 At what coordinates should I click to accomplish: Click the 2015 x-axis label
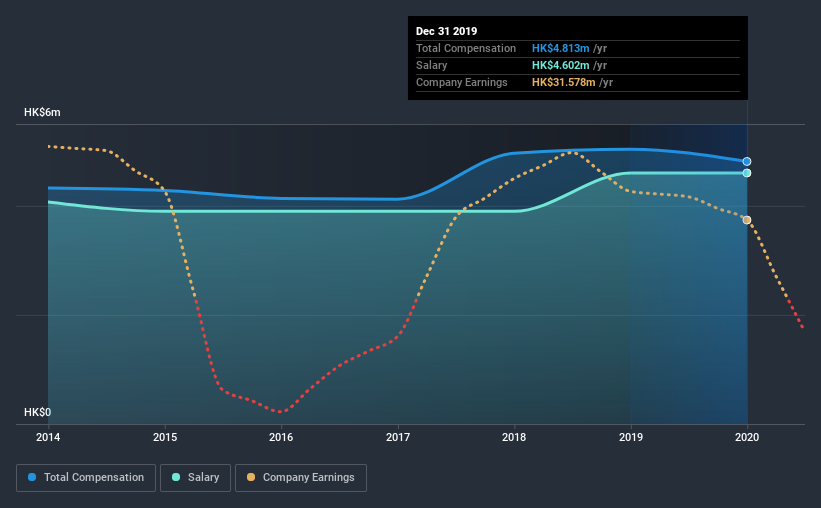click(x=165, y=437)
